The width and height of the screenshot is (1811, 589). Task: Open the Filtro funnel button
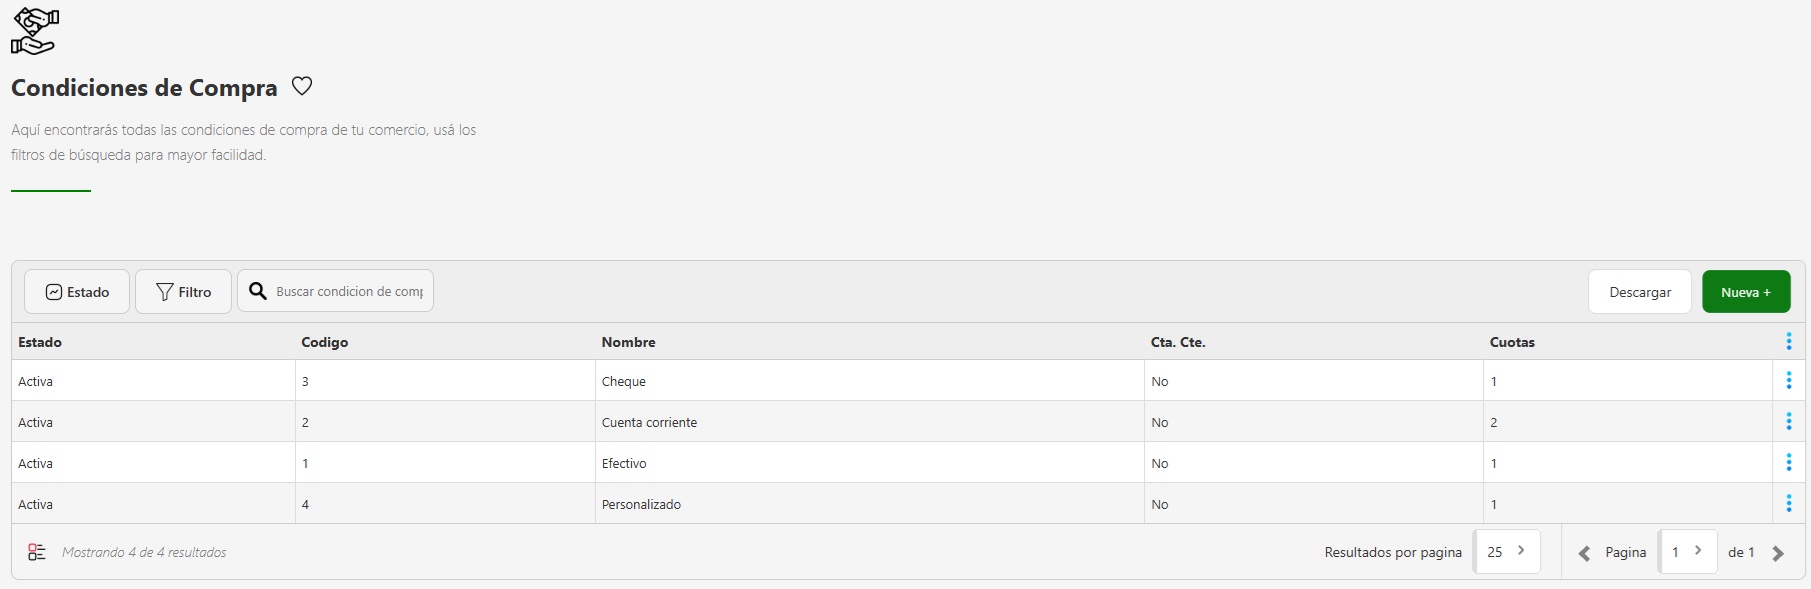183,292
